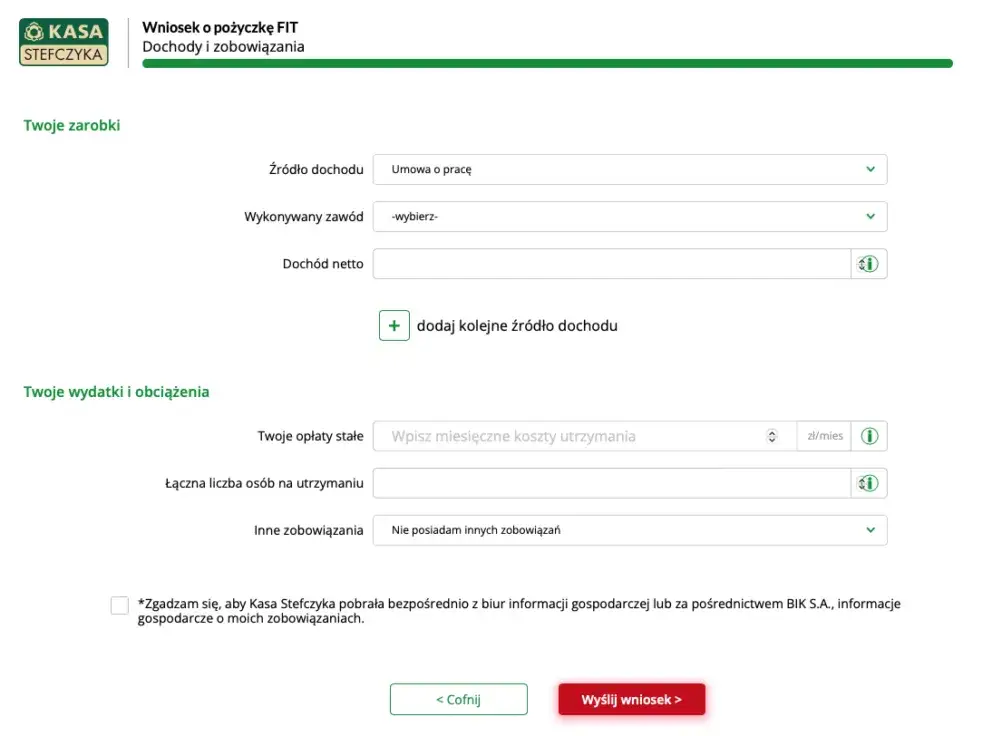
Task: Focus the Dochód netto input field
Action: tap(611, 264)
